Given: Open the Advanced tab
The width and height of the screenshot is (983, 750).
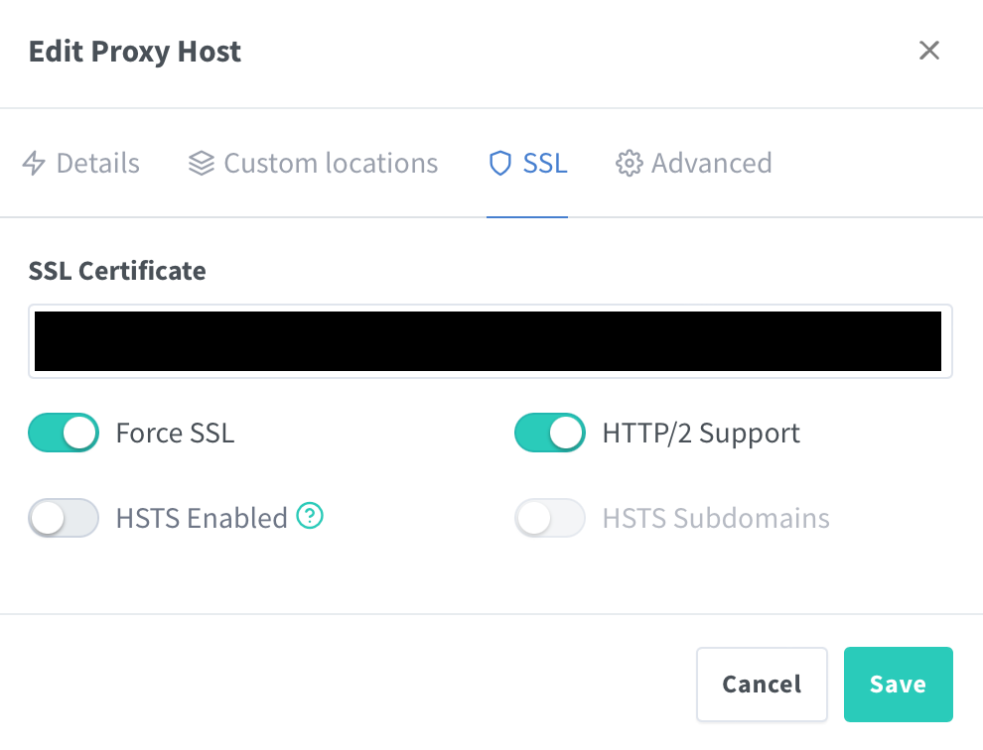Looking at the screenshot, I should pyautogui.click(x=693, y=163).
